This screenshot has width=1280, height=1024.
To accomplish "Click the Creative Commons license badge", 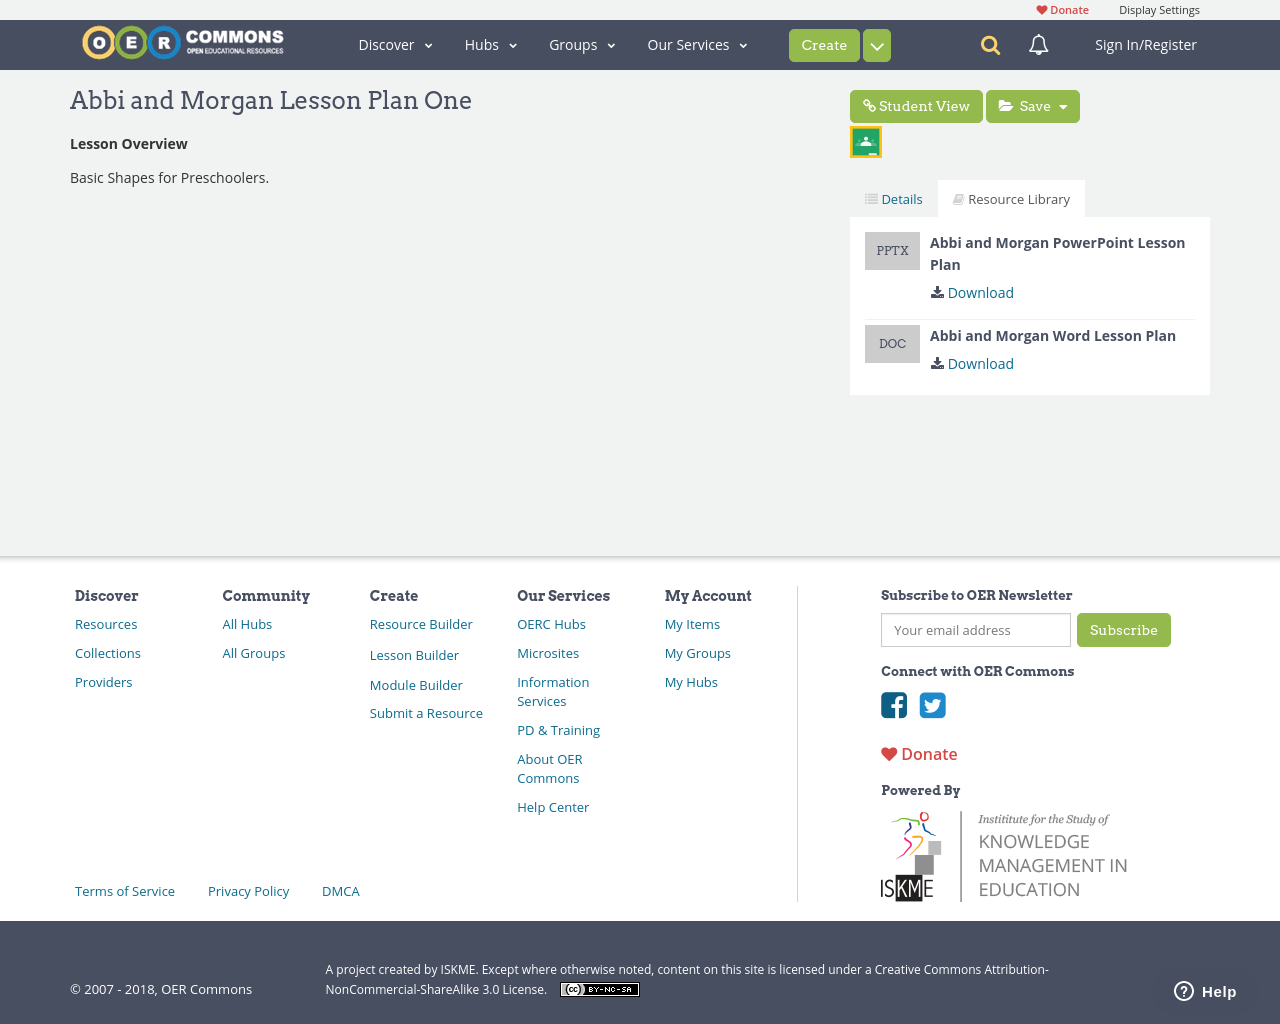I will point(599,988).
